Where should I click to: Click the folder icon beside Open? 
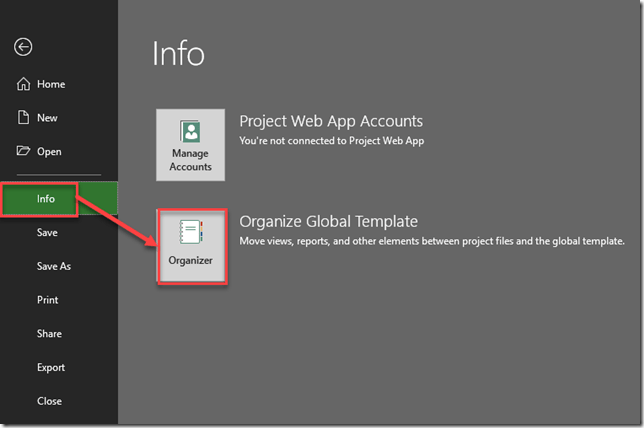[x=23, y=152]
